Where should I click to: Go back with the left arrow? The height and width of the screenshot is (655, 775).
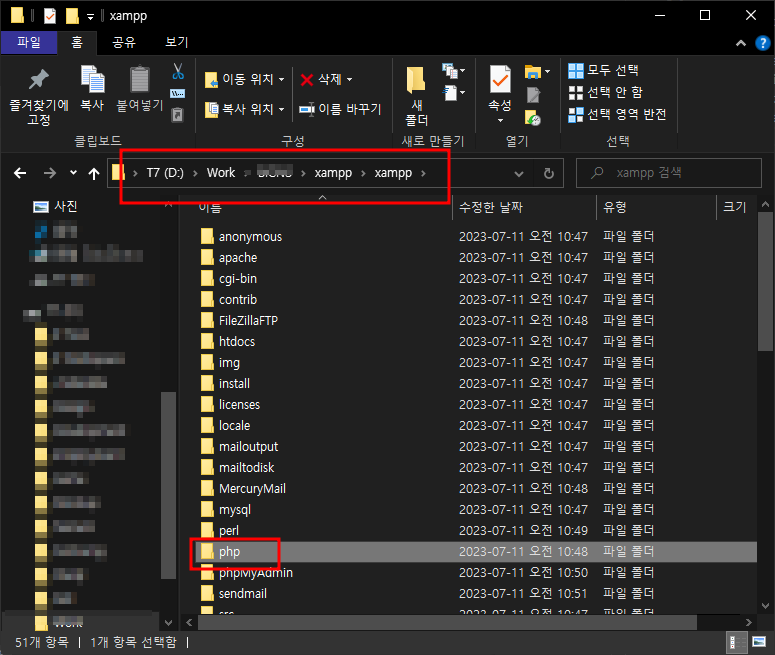tap(20, 173)
